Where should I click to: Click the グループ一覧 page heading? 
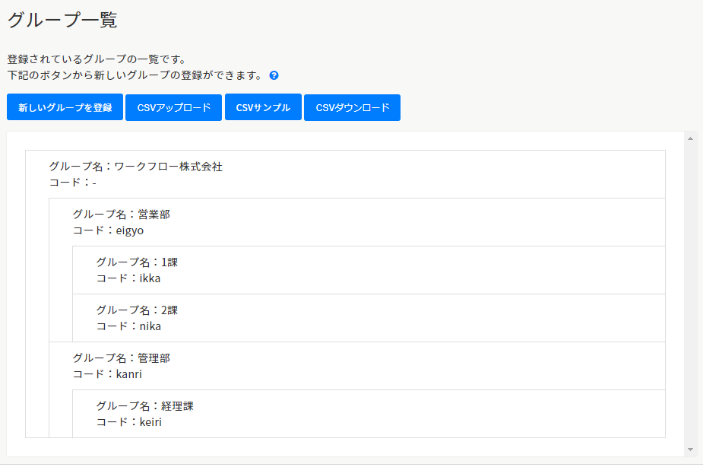click(x=62, y=20)
